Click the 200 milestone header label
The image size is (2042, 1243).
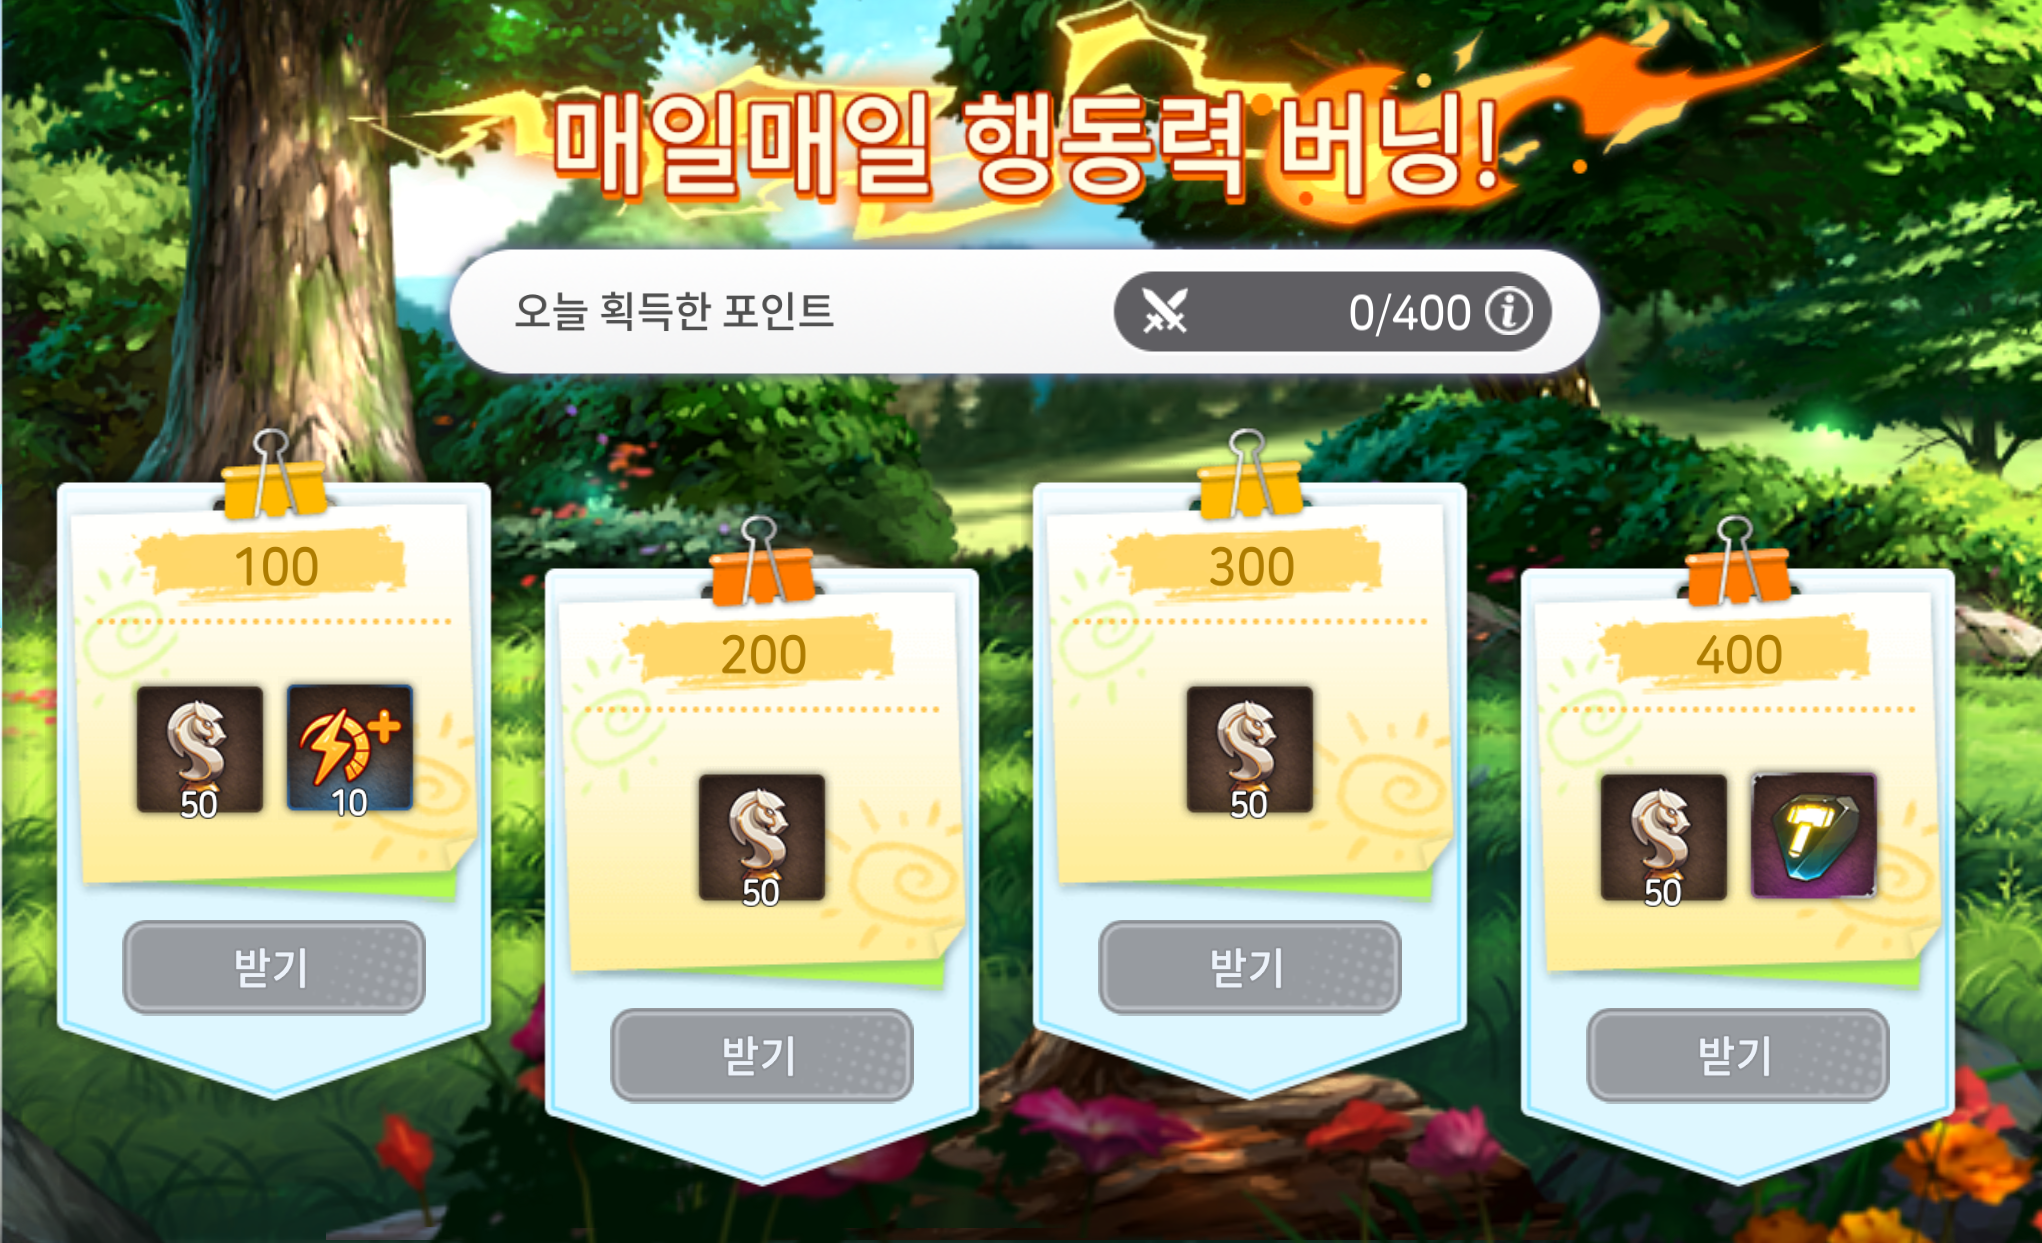[764, 655]
